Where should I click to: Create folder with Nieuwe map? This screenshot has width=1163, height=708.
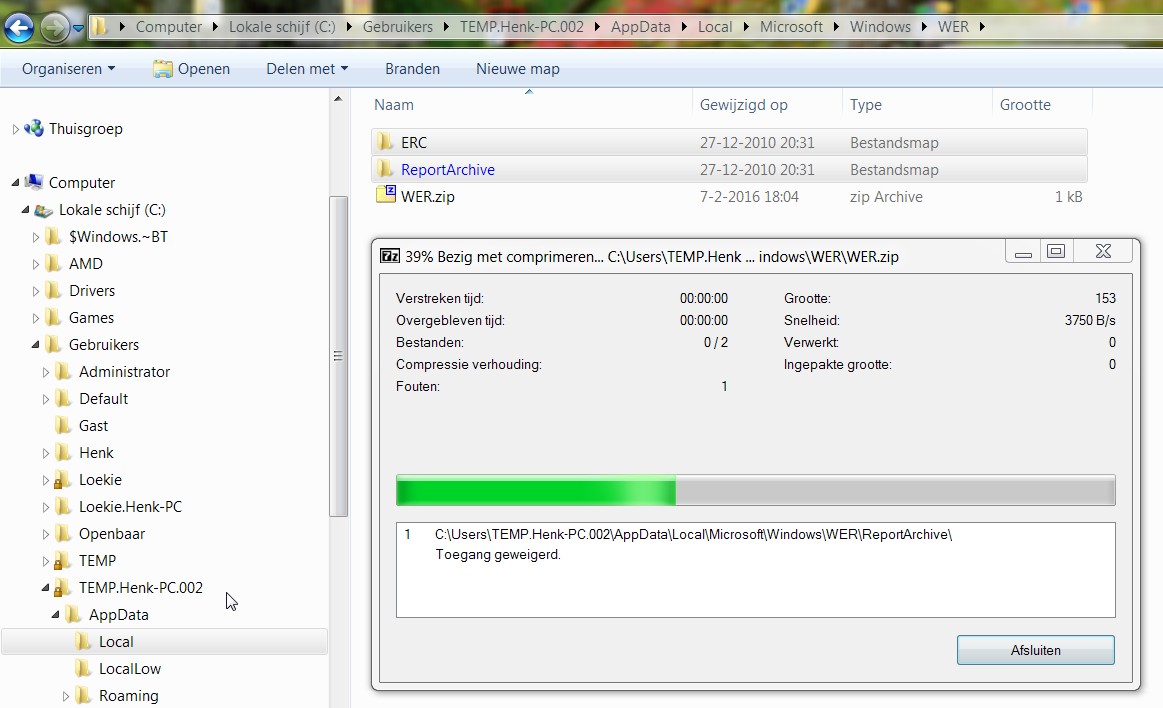tap(518, 69)
